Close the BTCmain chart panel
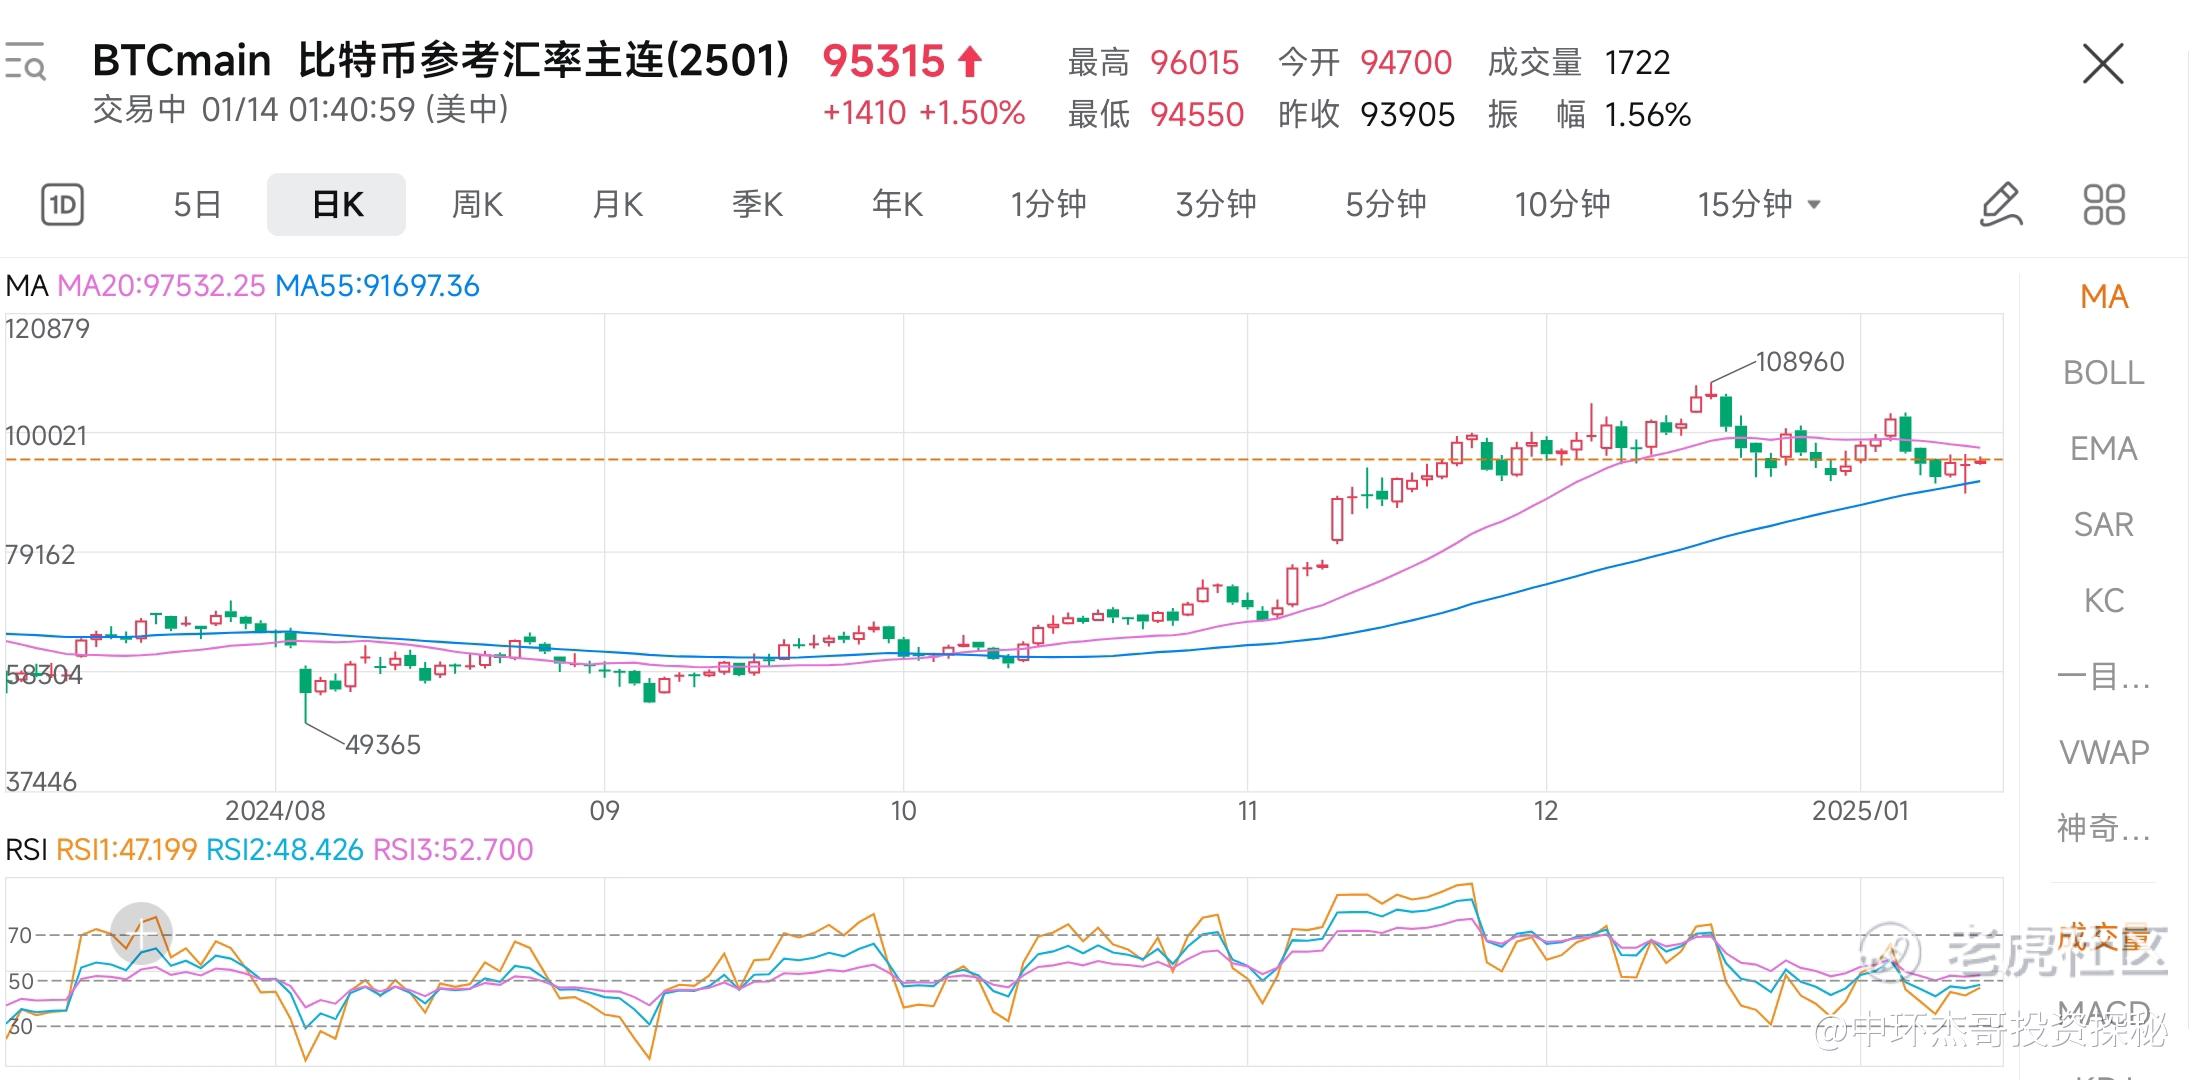The height and width of the screenshot is (1080, 2212). click(x=2103, y=65)
